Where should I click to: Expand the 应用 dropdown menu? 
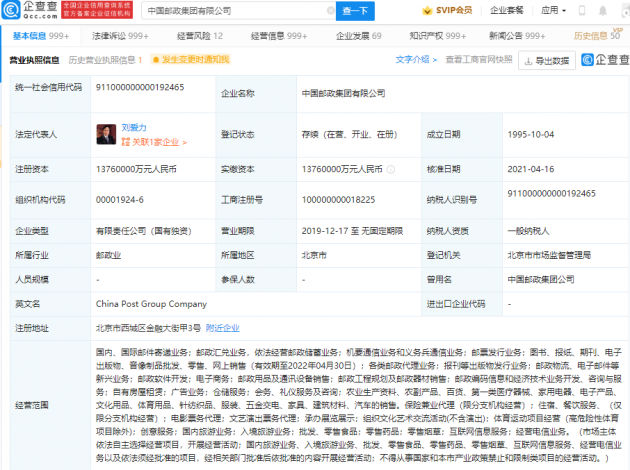(x=553, y=10)
